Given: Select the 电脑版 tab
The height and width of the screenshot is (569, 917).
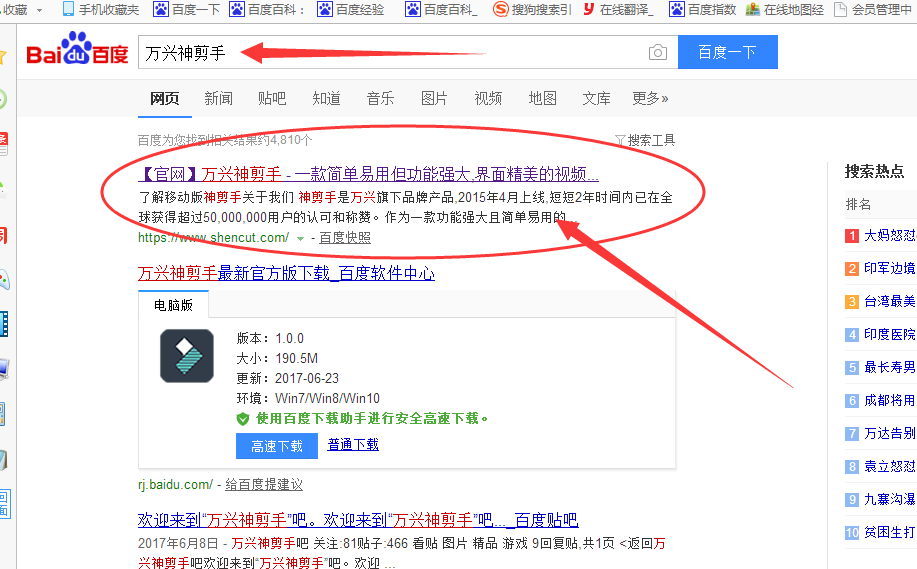Looking at the screenshot, I should tap(173, 305).
